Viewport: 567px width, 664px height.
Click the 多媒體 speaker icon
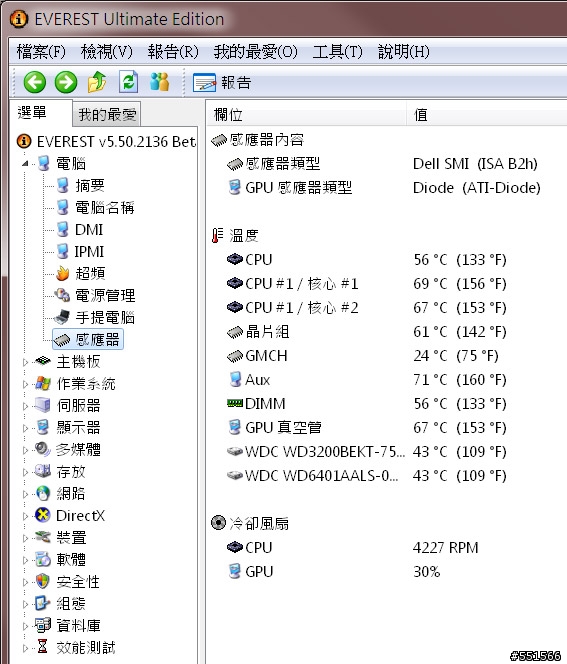(43, 449)
